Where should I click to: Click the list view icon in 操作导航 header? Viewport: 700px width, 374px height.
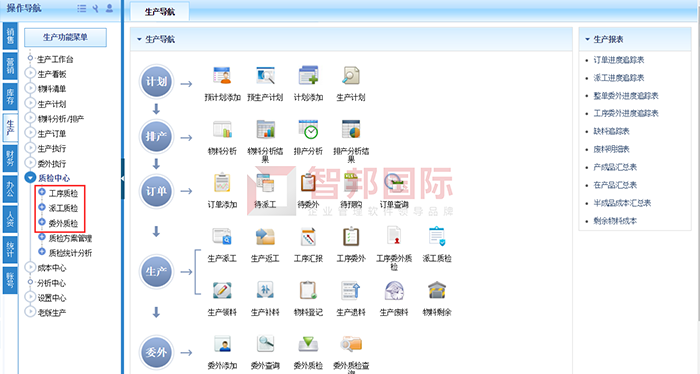(x=82, y=8)
